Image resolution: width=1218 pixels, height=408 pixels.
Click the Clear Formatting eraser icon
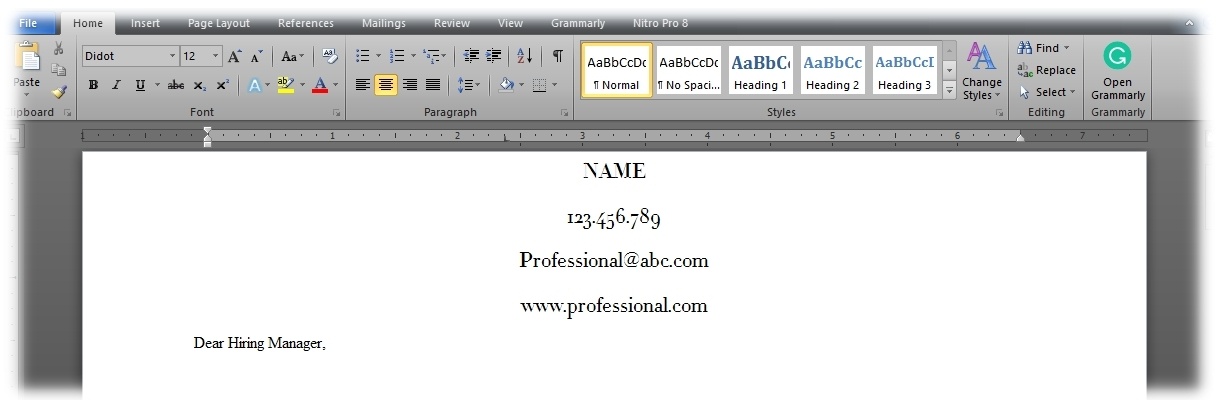[x=330, y=57]
